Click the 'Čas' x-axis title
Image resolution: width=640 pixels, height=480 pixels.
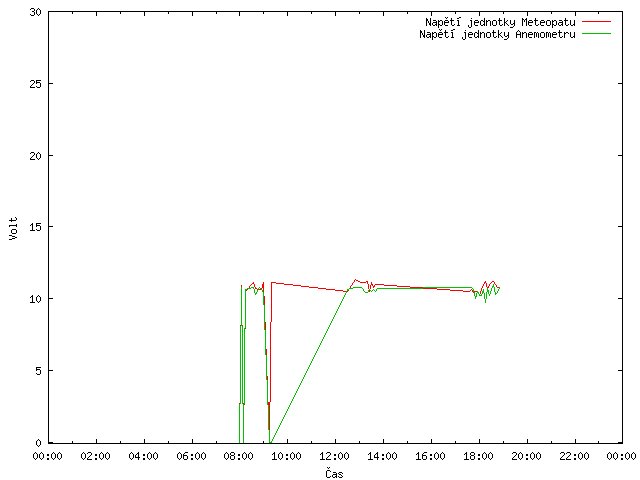coord(334,473)
